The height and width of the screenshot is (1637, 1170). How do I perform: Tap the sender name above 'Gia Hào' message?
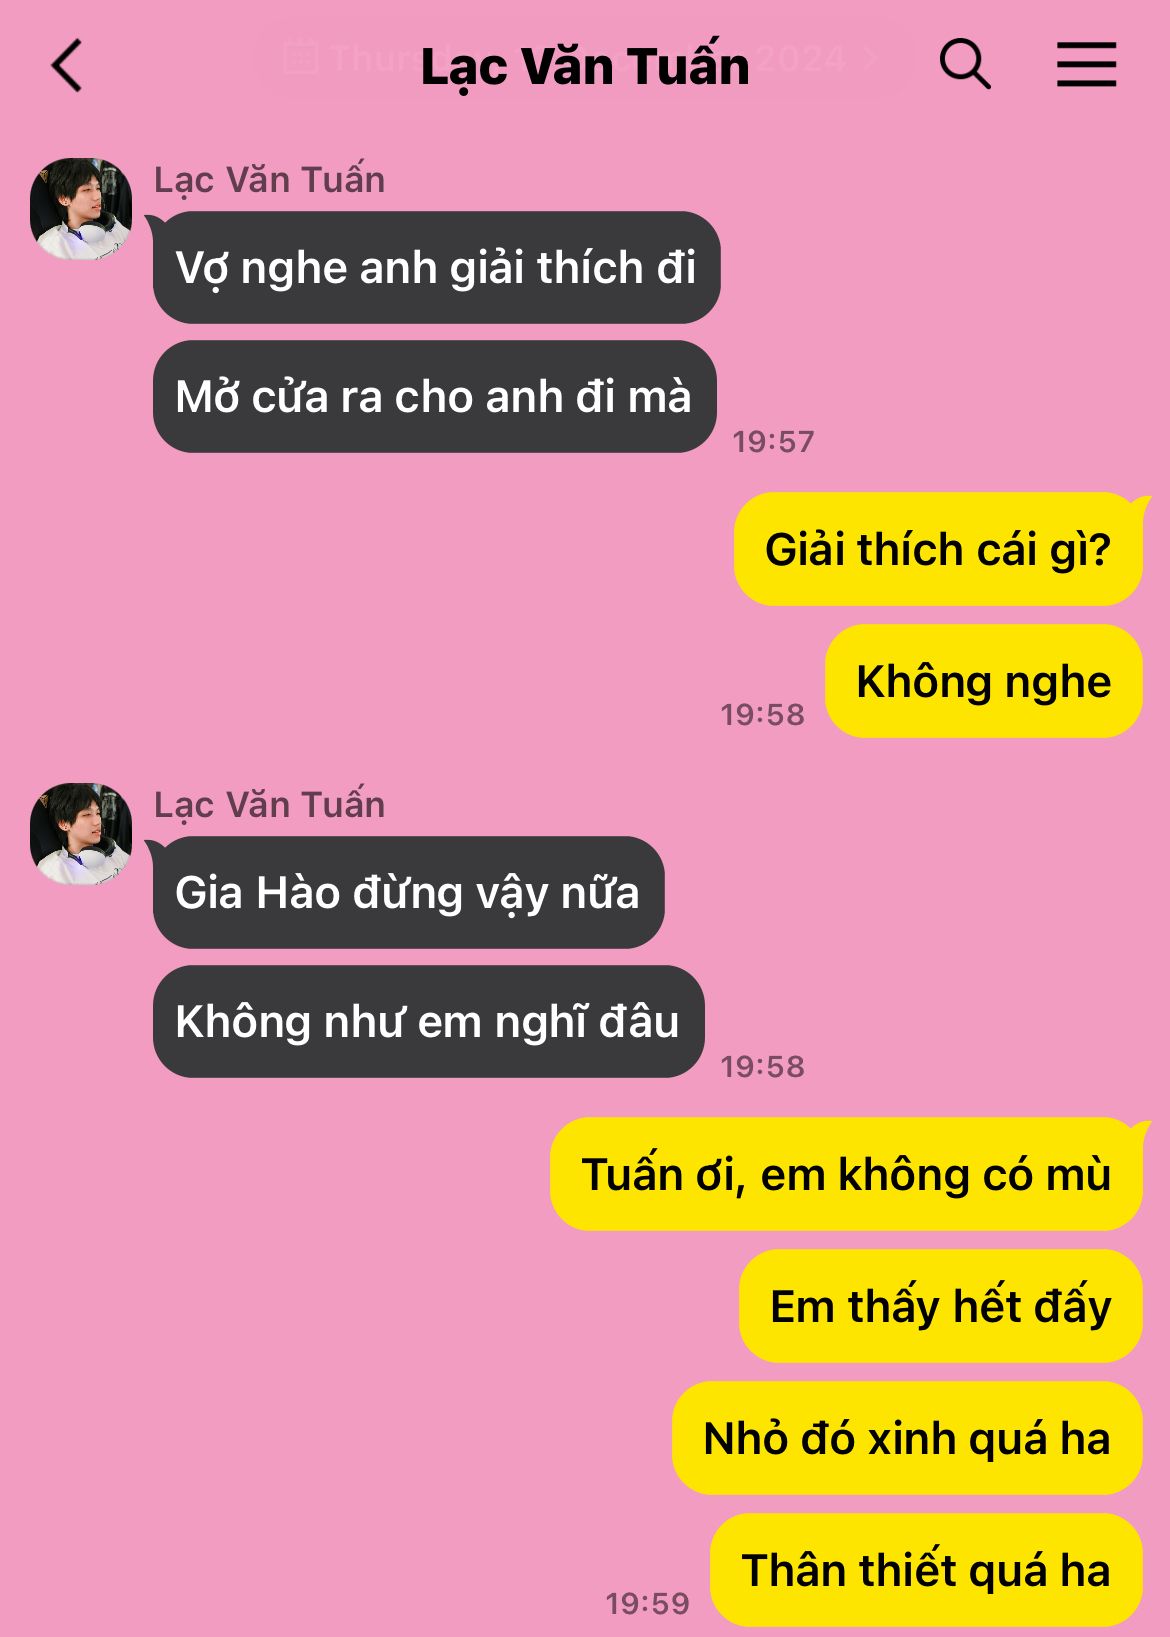(x=269, y=805)
